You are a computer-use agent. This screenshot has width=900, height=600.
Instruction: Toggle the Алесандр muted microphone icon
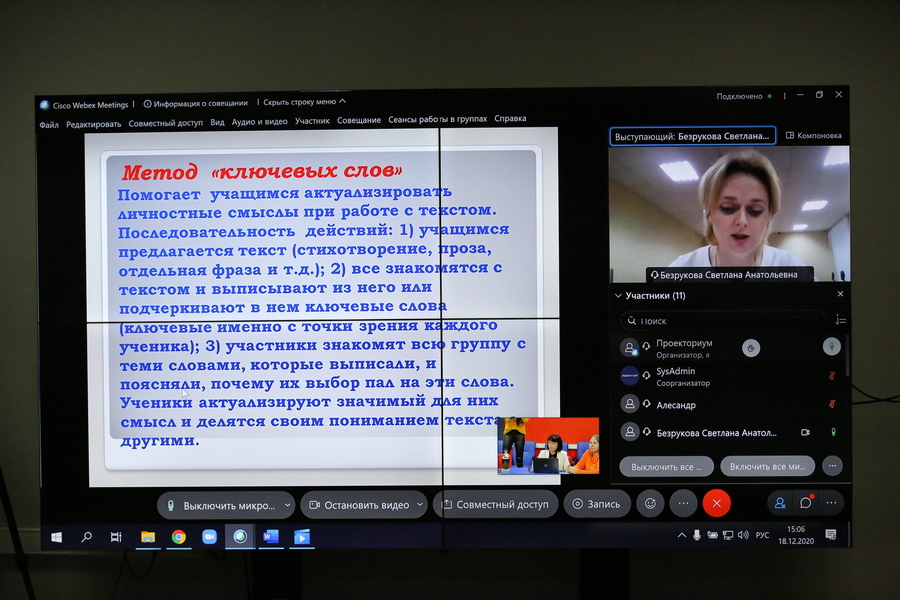(831, 405)
